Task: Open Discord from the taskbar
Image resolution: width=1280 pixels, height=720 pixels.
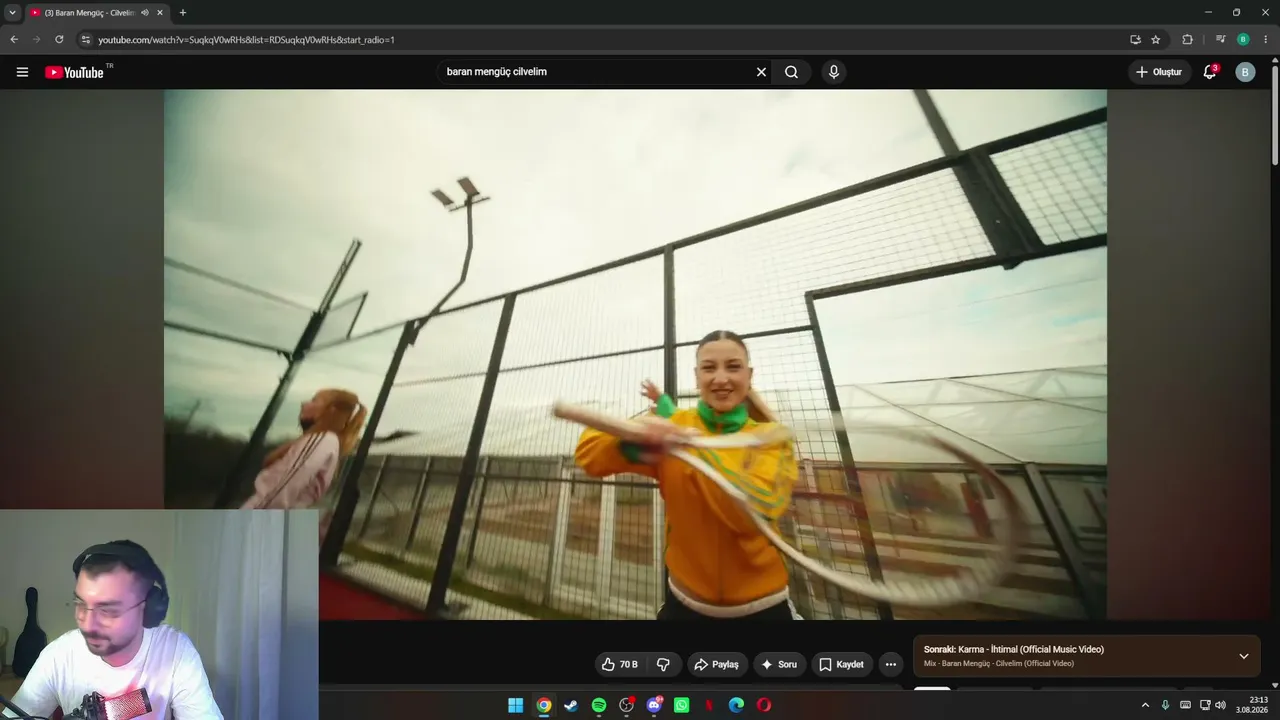Action: click(x=655, y=705)
